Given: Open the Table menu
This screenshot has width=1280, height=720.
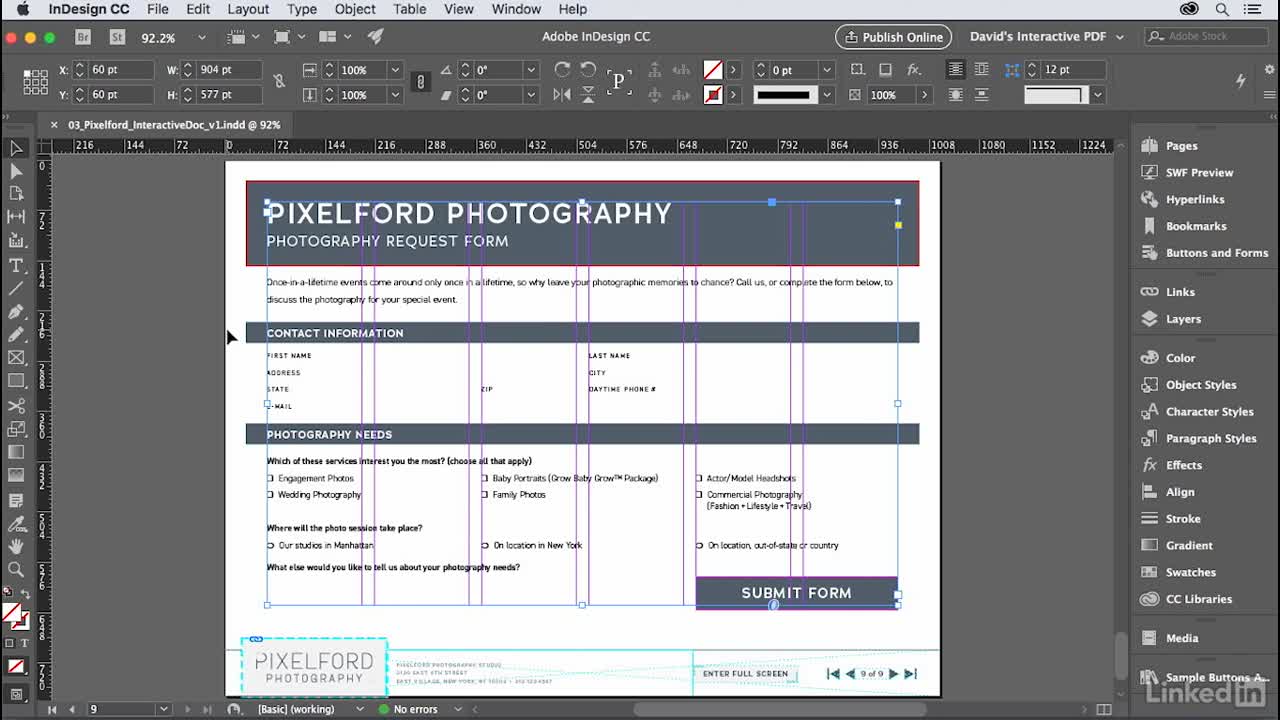Looking at the screenshot, I should point(410,9).
